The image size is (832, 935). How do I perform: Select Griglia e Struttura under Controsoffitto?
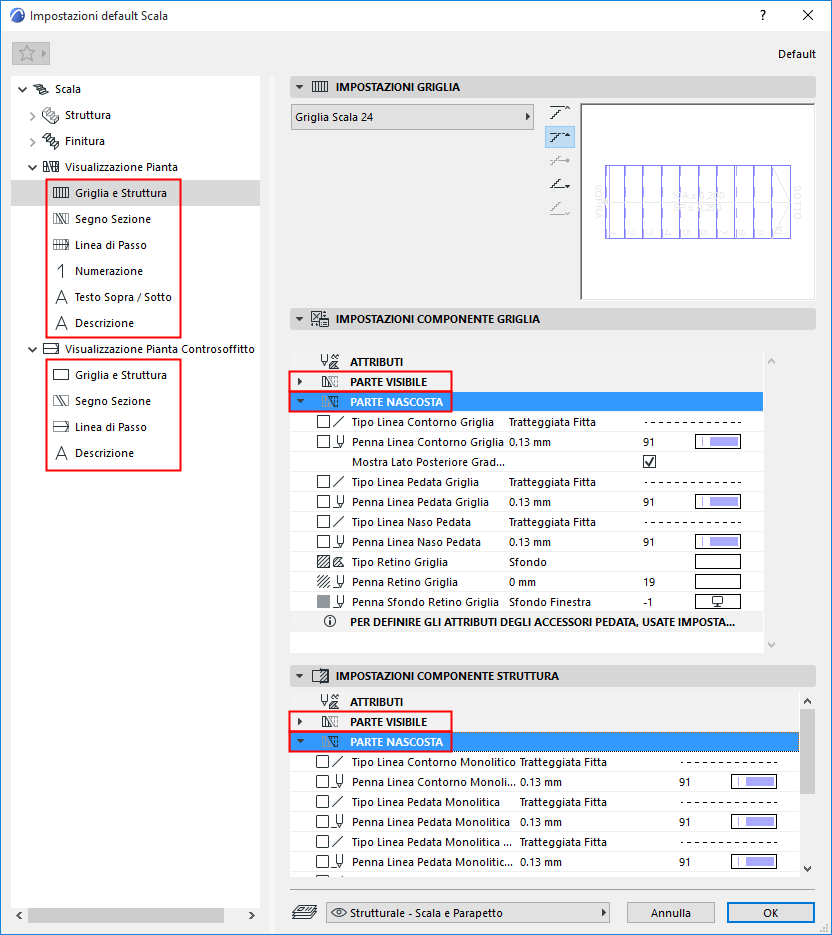120,375
